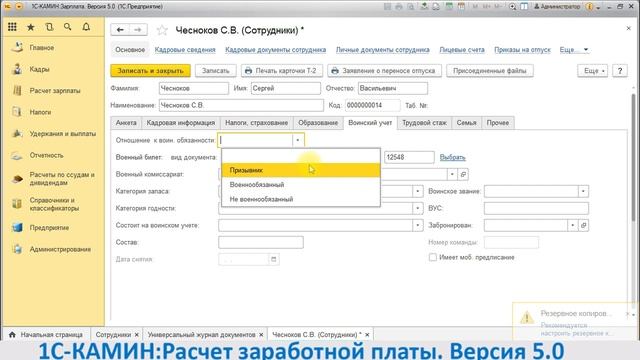
Task: Click the Состав input field
Action: point(261,242)
